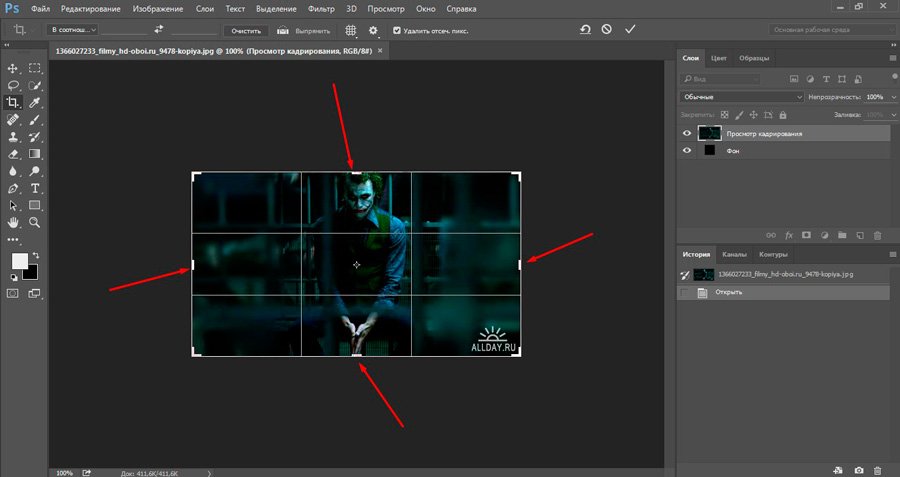Select the Horizontal Type tool

(x=34, y=188)
